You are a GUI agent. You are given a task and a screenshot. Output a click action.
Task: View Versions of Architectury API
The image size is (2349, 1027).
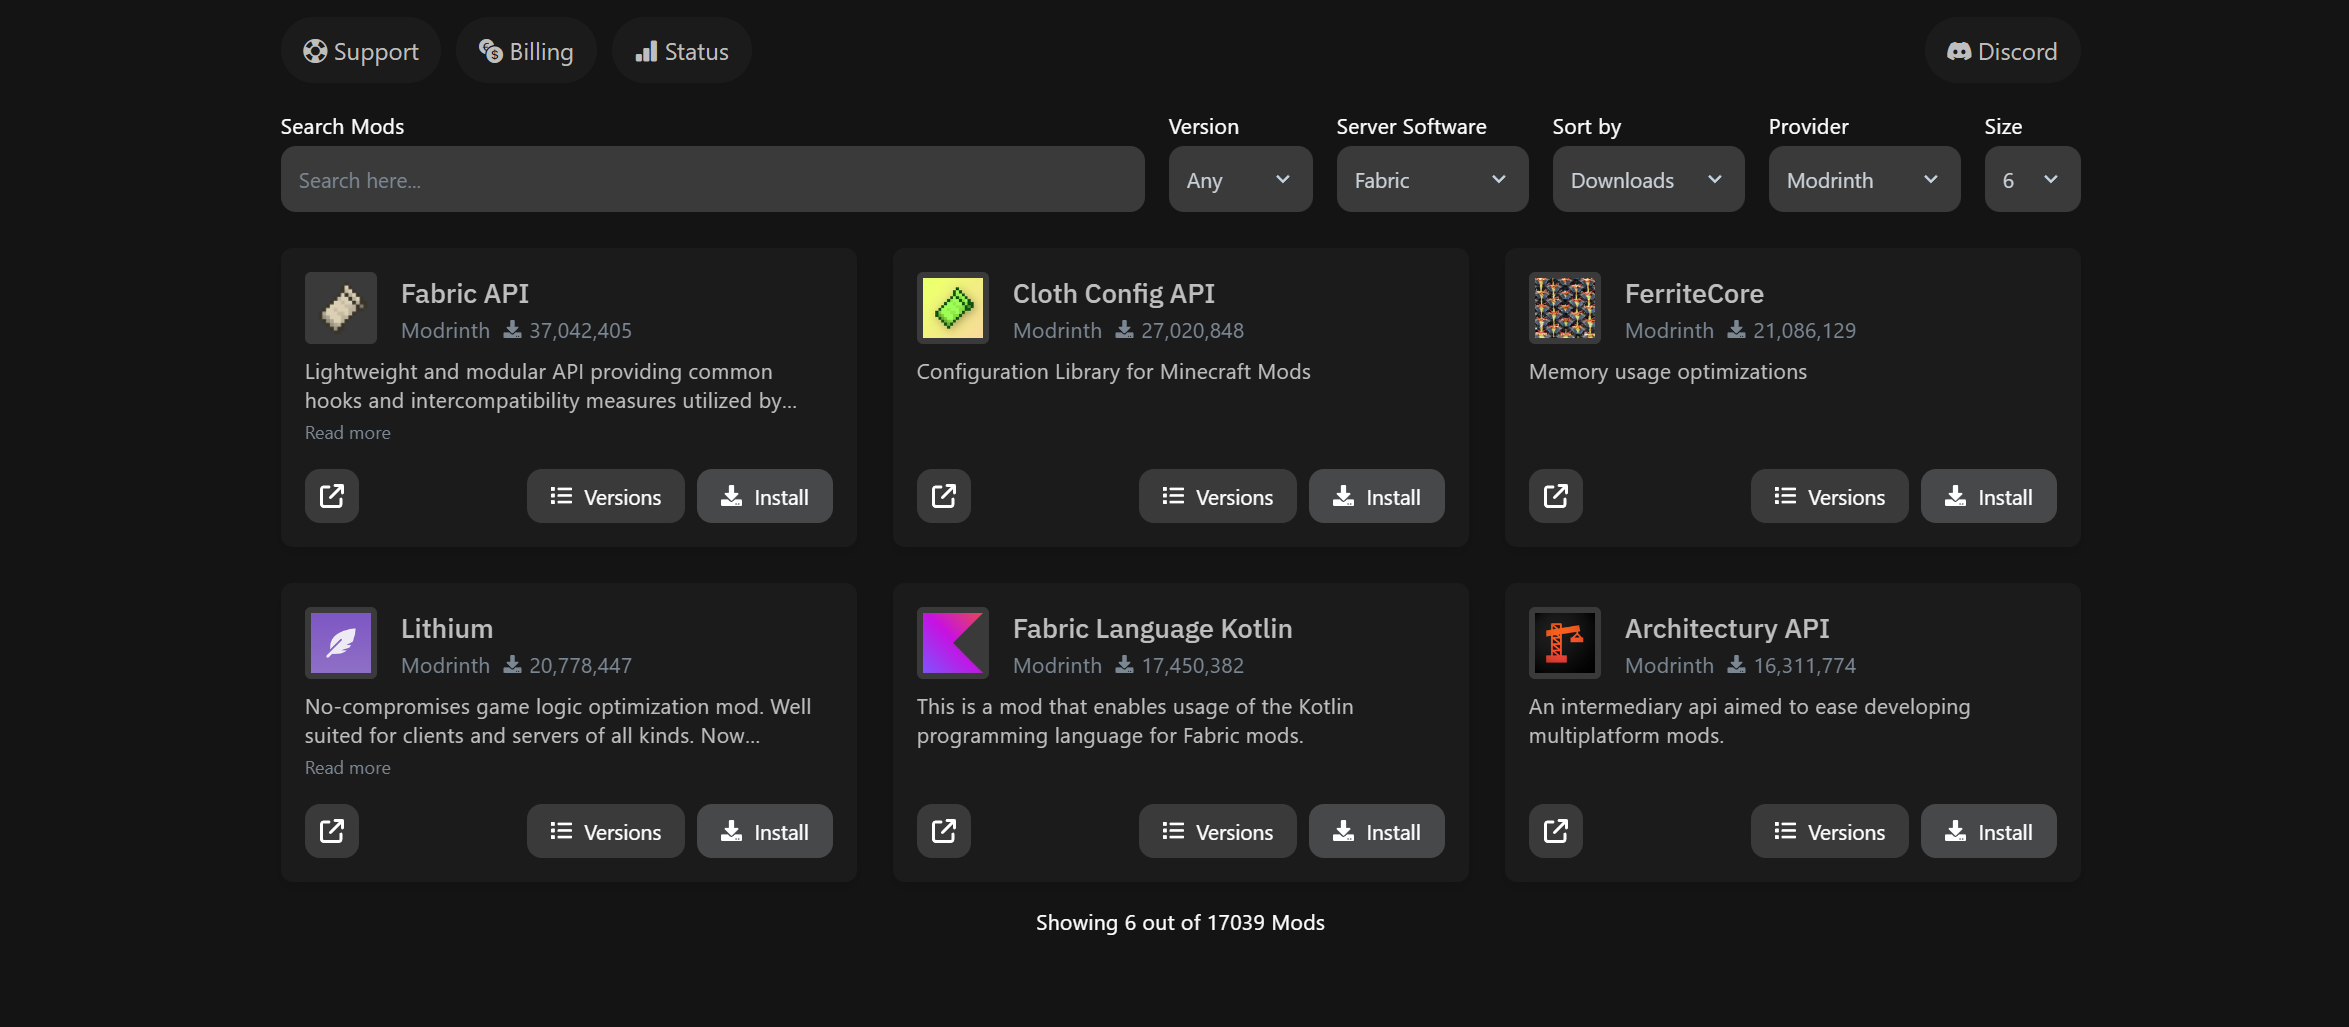click(x=1830, y=831)
